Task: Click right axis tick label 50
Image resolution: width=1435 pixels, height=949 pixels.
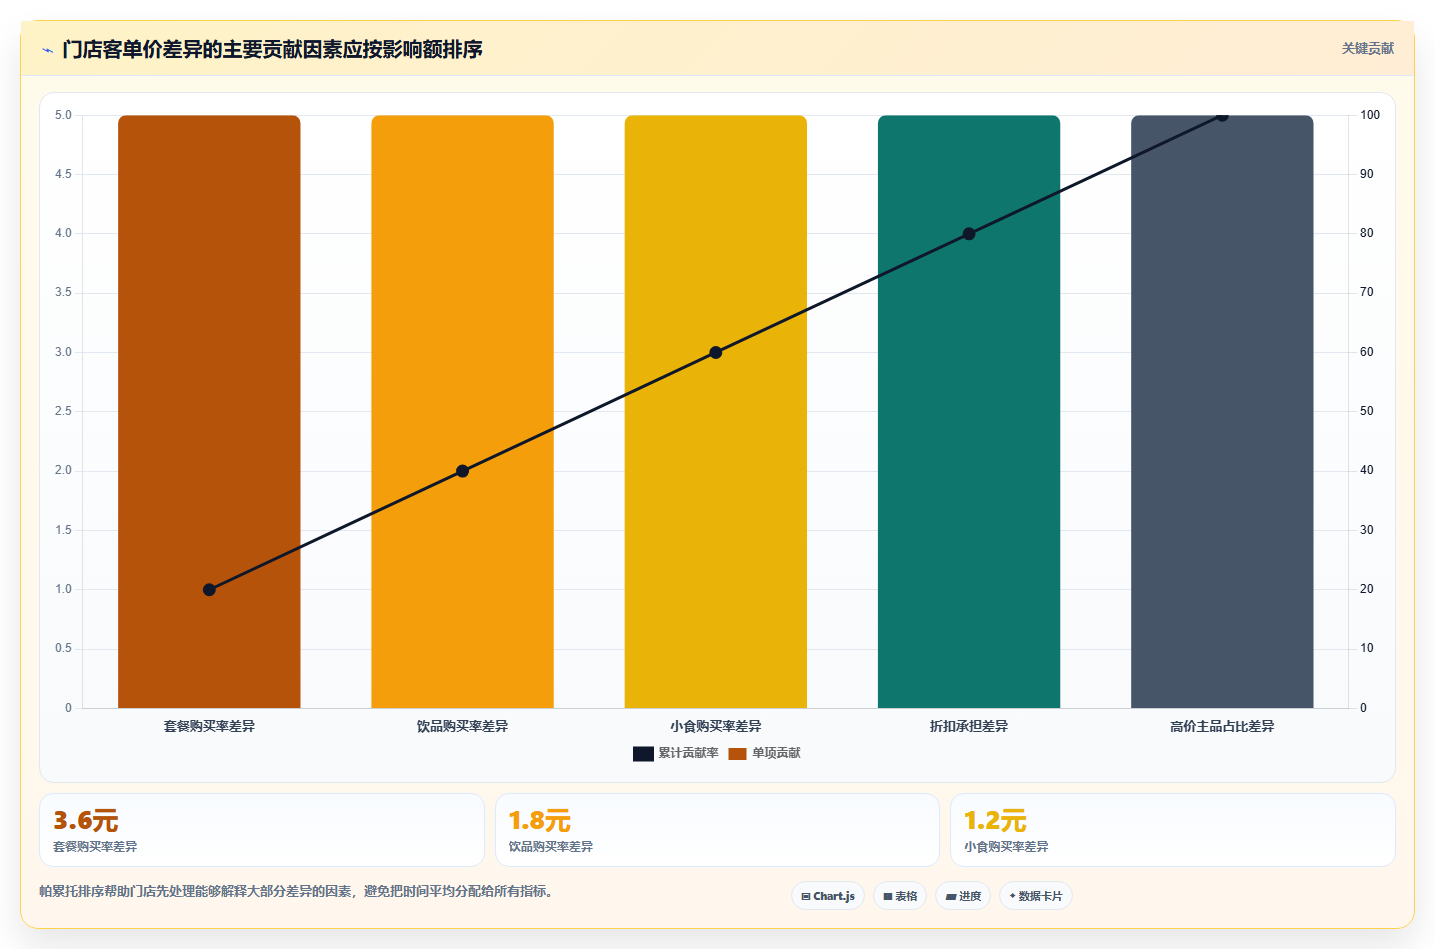Action: tap(1367, 411)
